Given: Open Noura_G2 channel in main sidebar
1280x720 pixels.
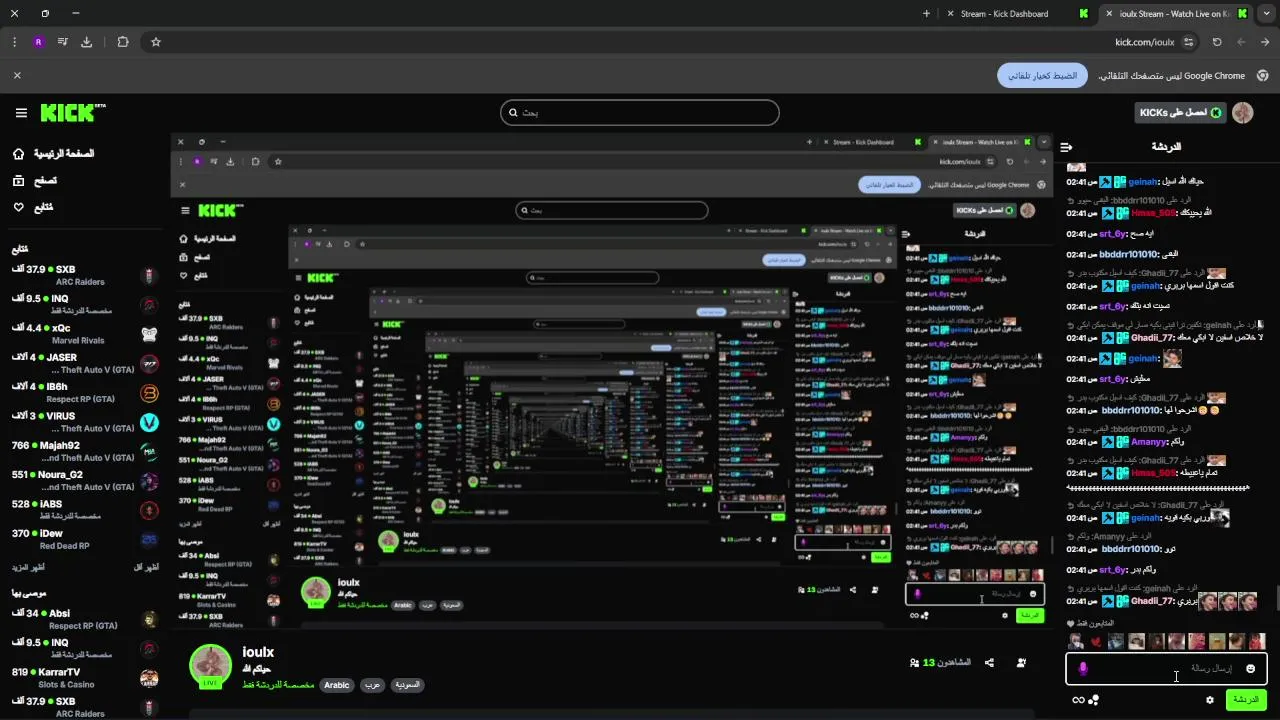Looking at the screenshot, I should point(85,480).
